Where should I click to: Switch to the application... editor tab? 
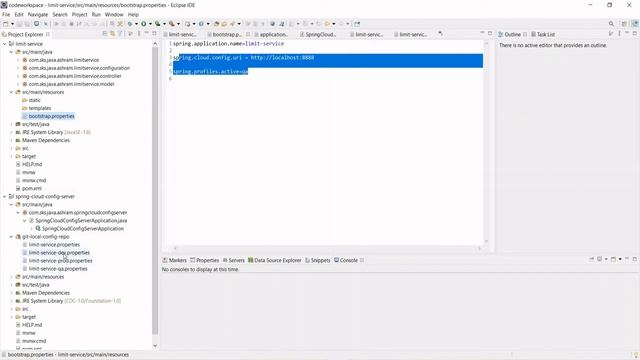tap(273, 34)
